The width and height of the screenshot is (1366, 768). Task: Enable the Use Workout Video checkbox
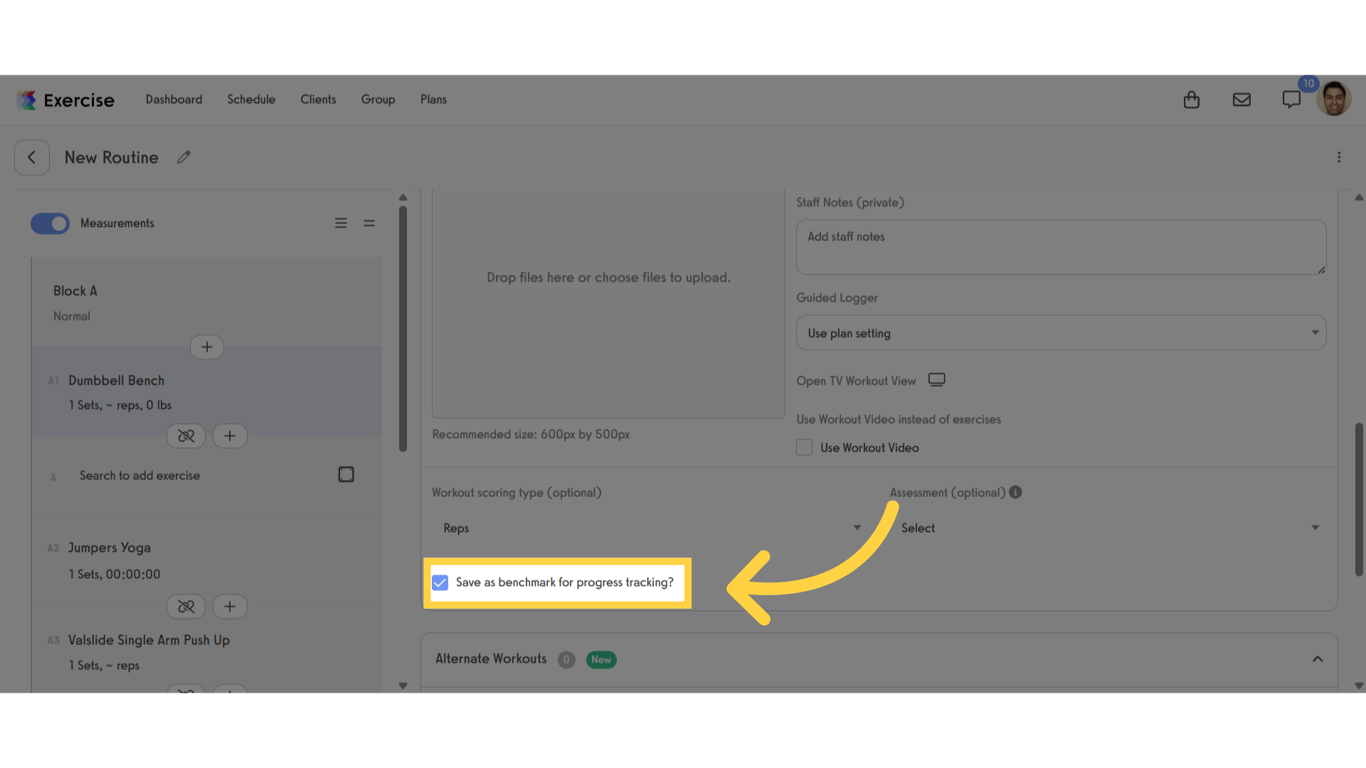pyautogui.click(x=804, y=447)
